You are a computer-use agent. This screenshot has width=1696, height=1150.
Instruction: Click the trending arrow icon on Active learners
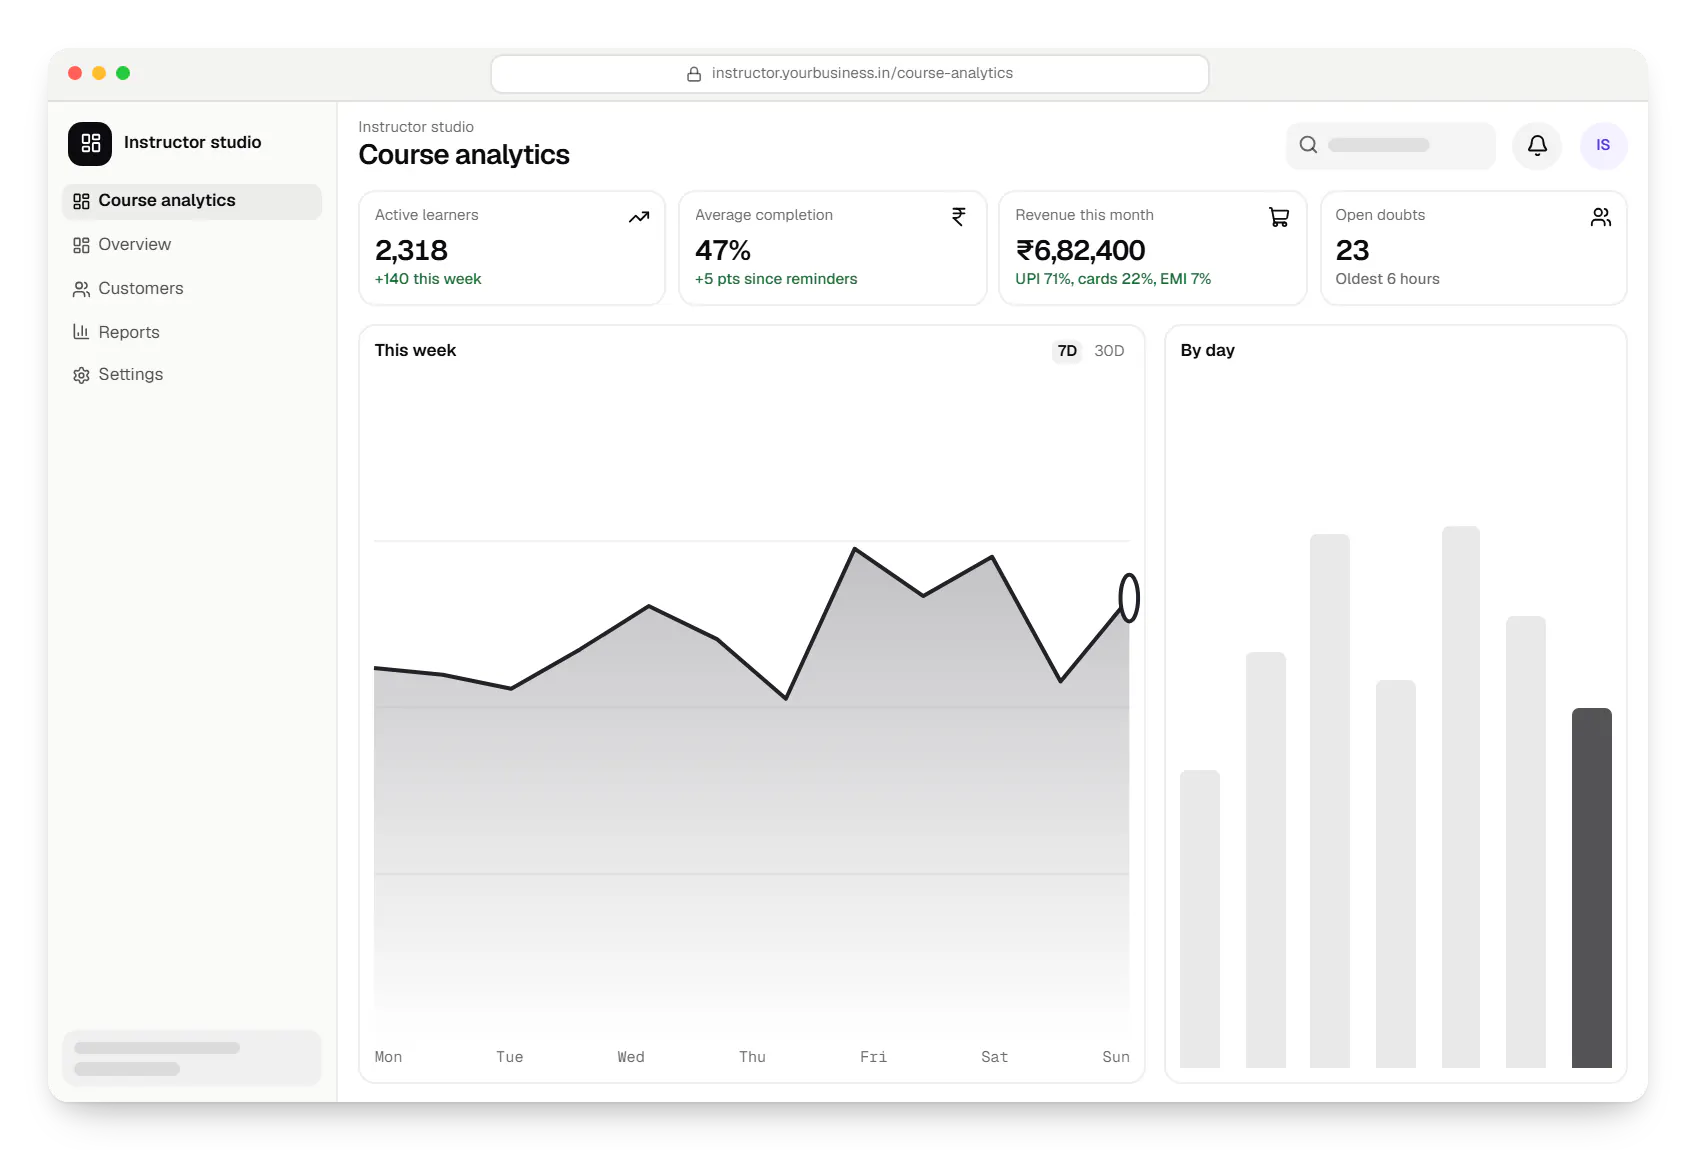click(639, 217)
